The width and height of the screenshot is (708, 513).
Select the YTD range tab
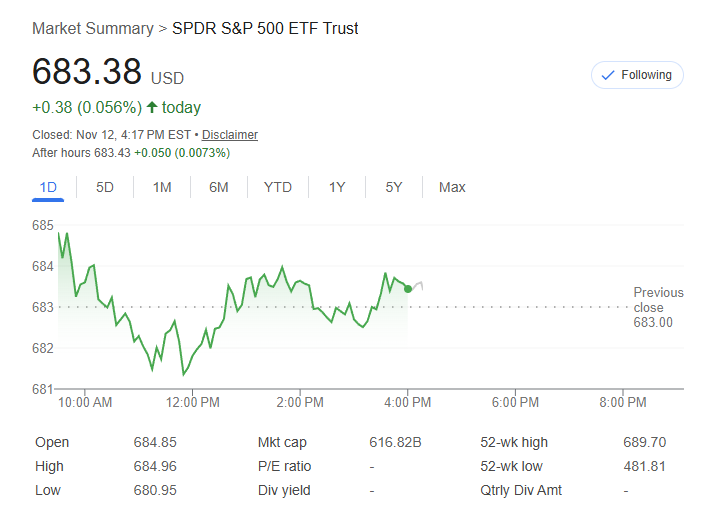278,187
